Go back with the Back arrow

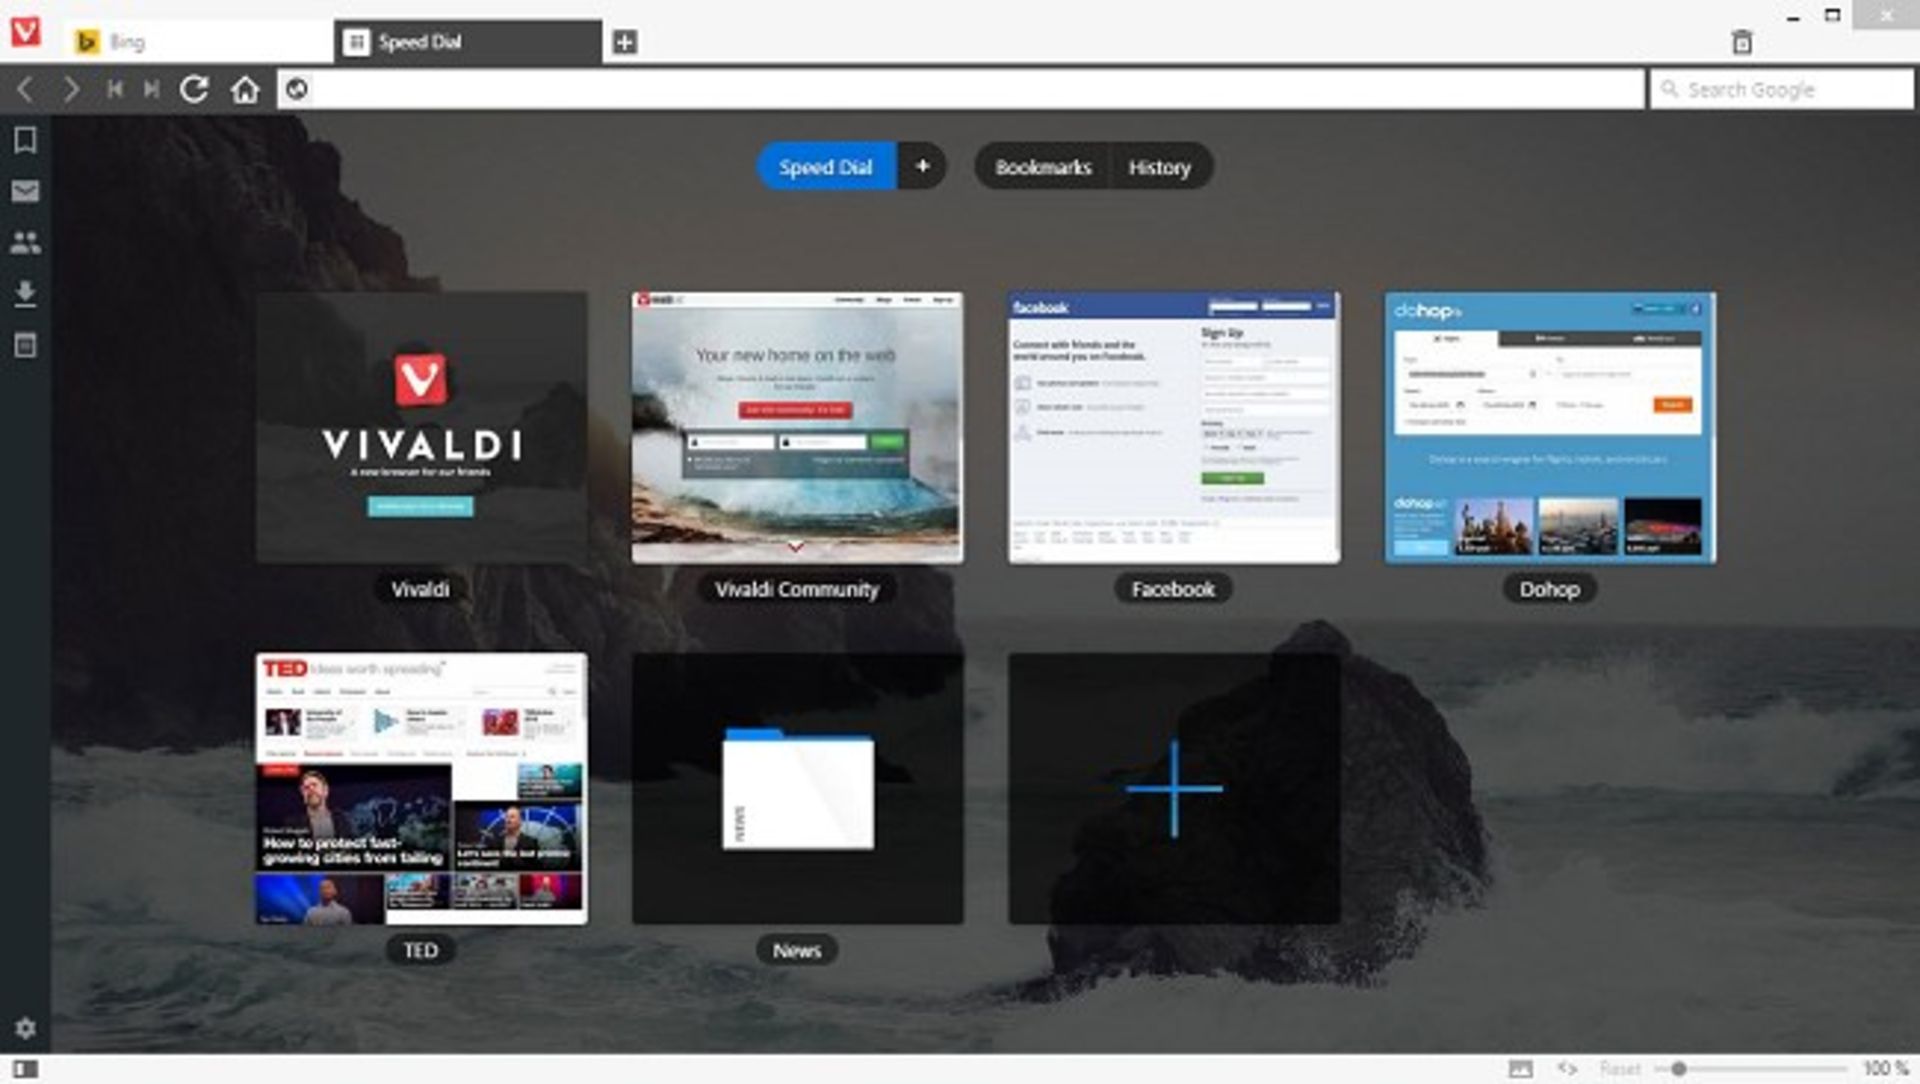coord(26,90)
